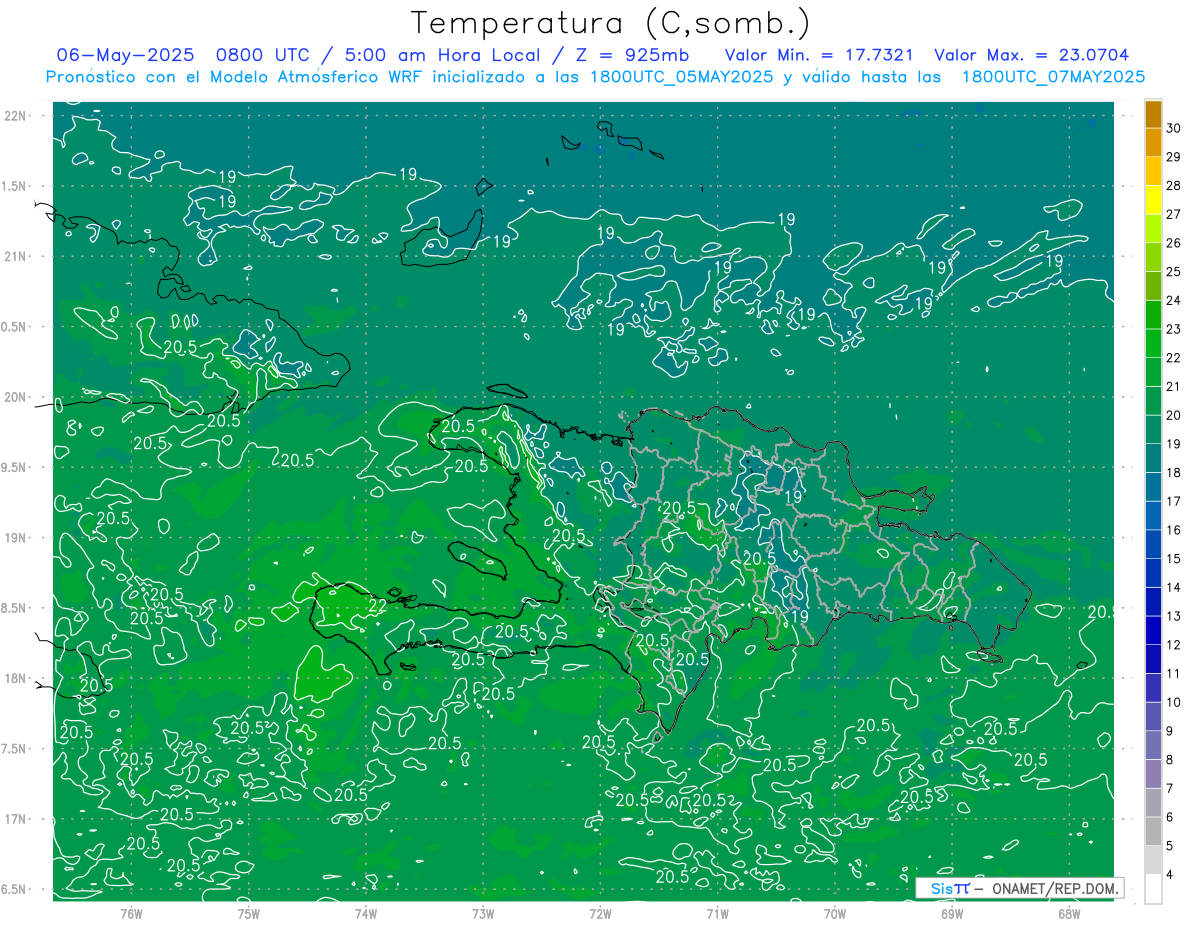The image size is (1200, 927).
Task: Click the yellow color bar segment between 27 and 28
Action: pos(1153,201)
